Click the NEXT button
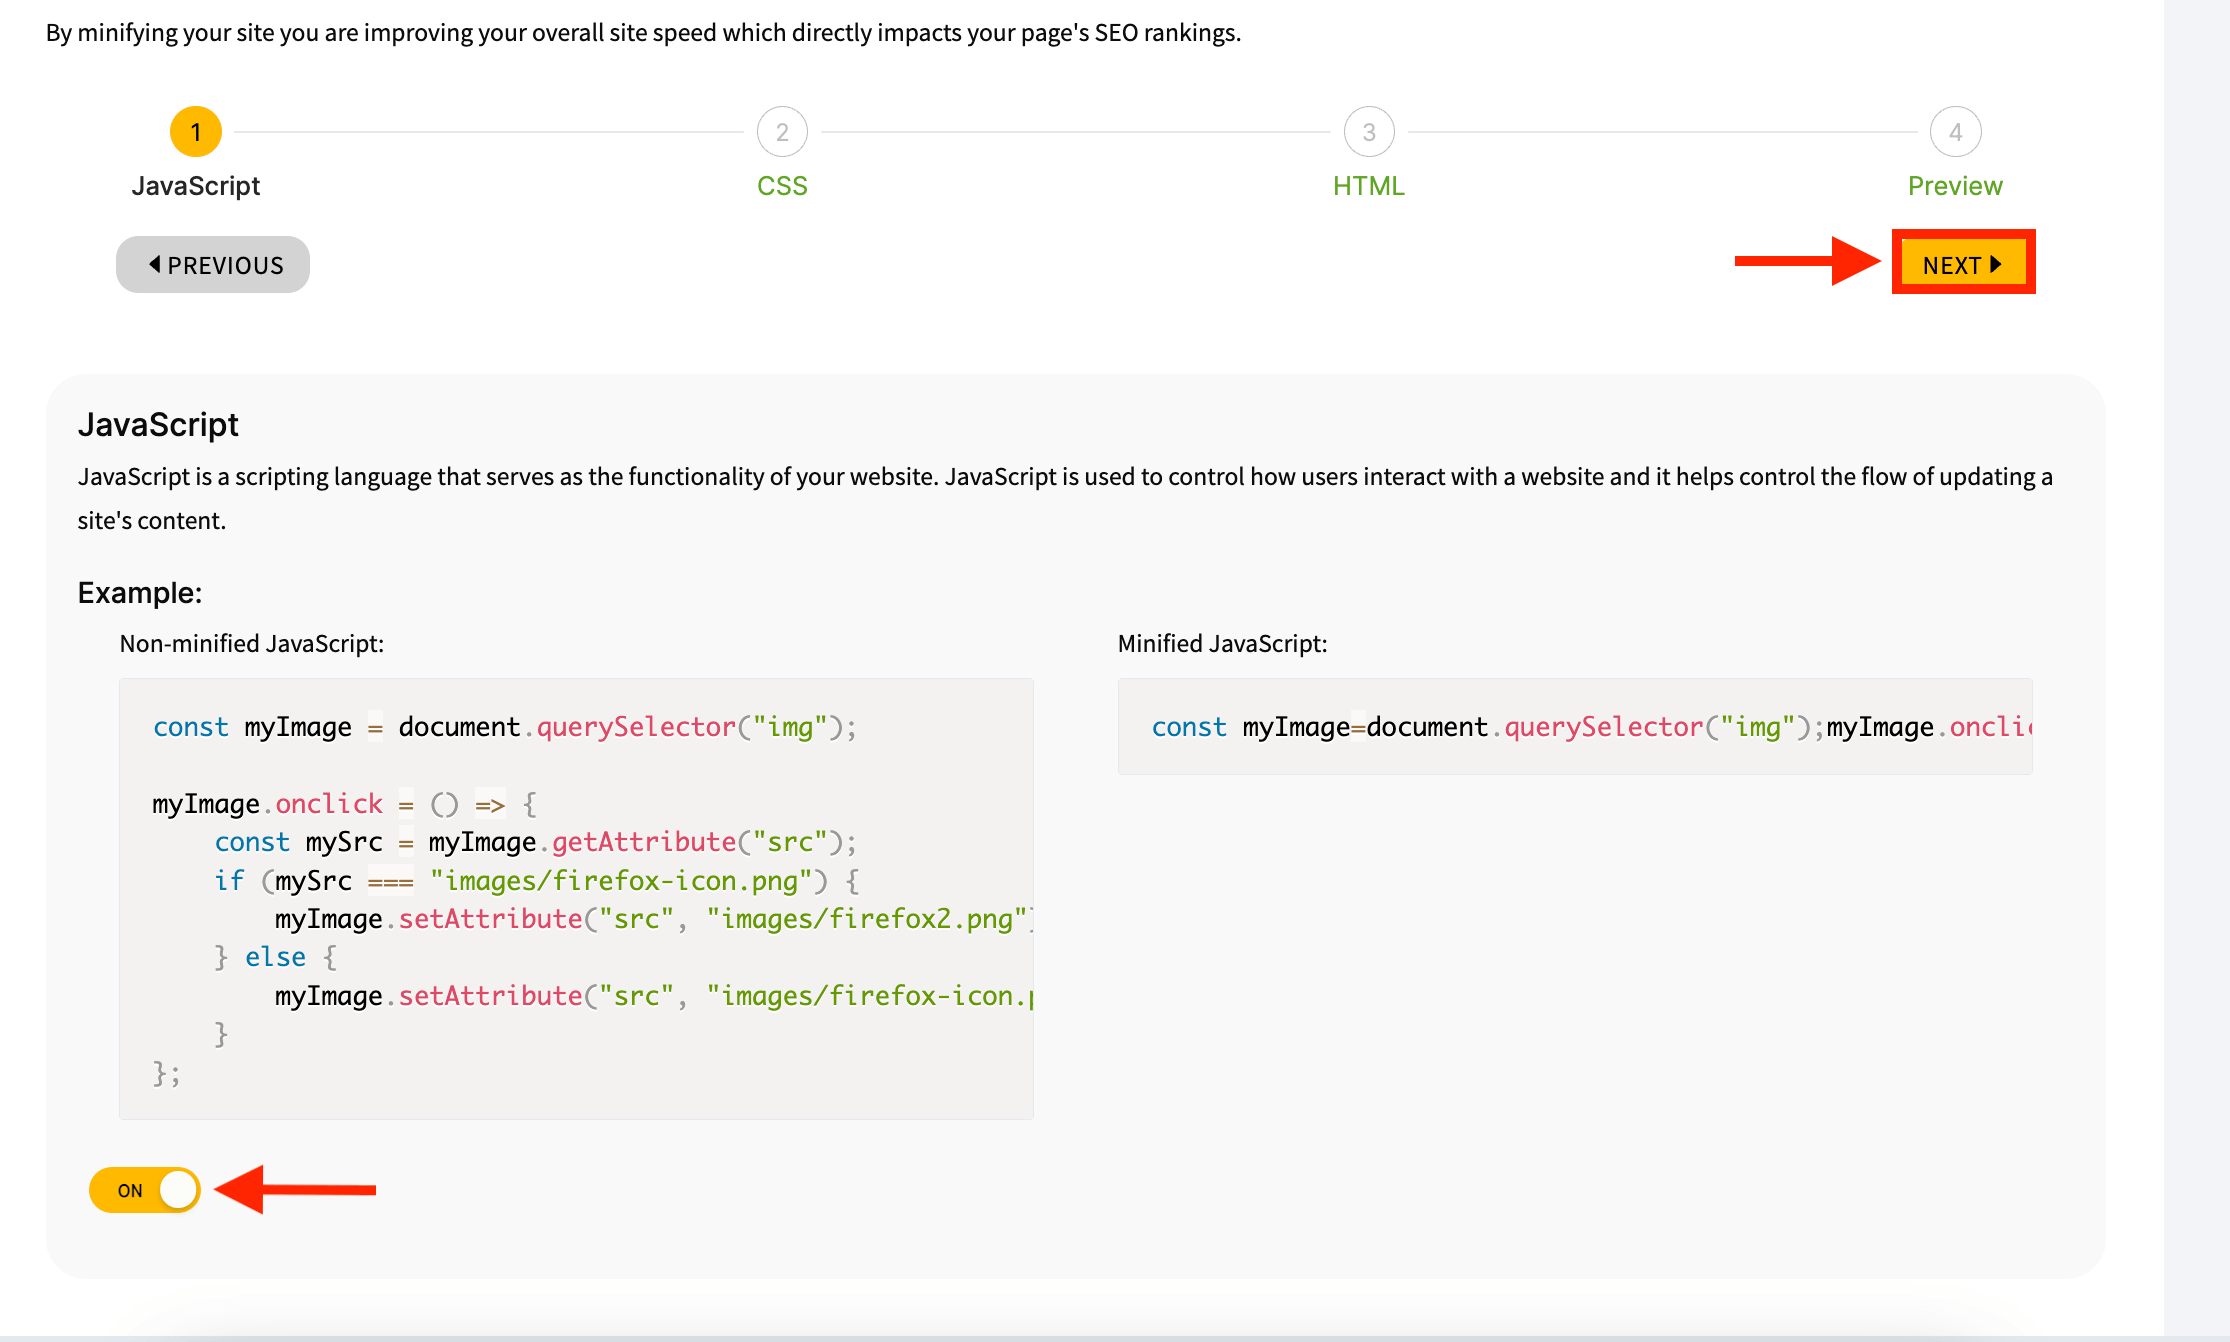Viewport: 2230px width, 1342px height. tap(1963, 264)
